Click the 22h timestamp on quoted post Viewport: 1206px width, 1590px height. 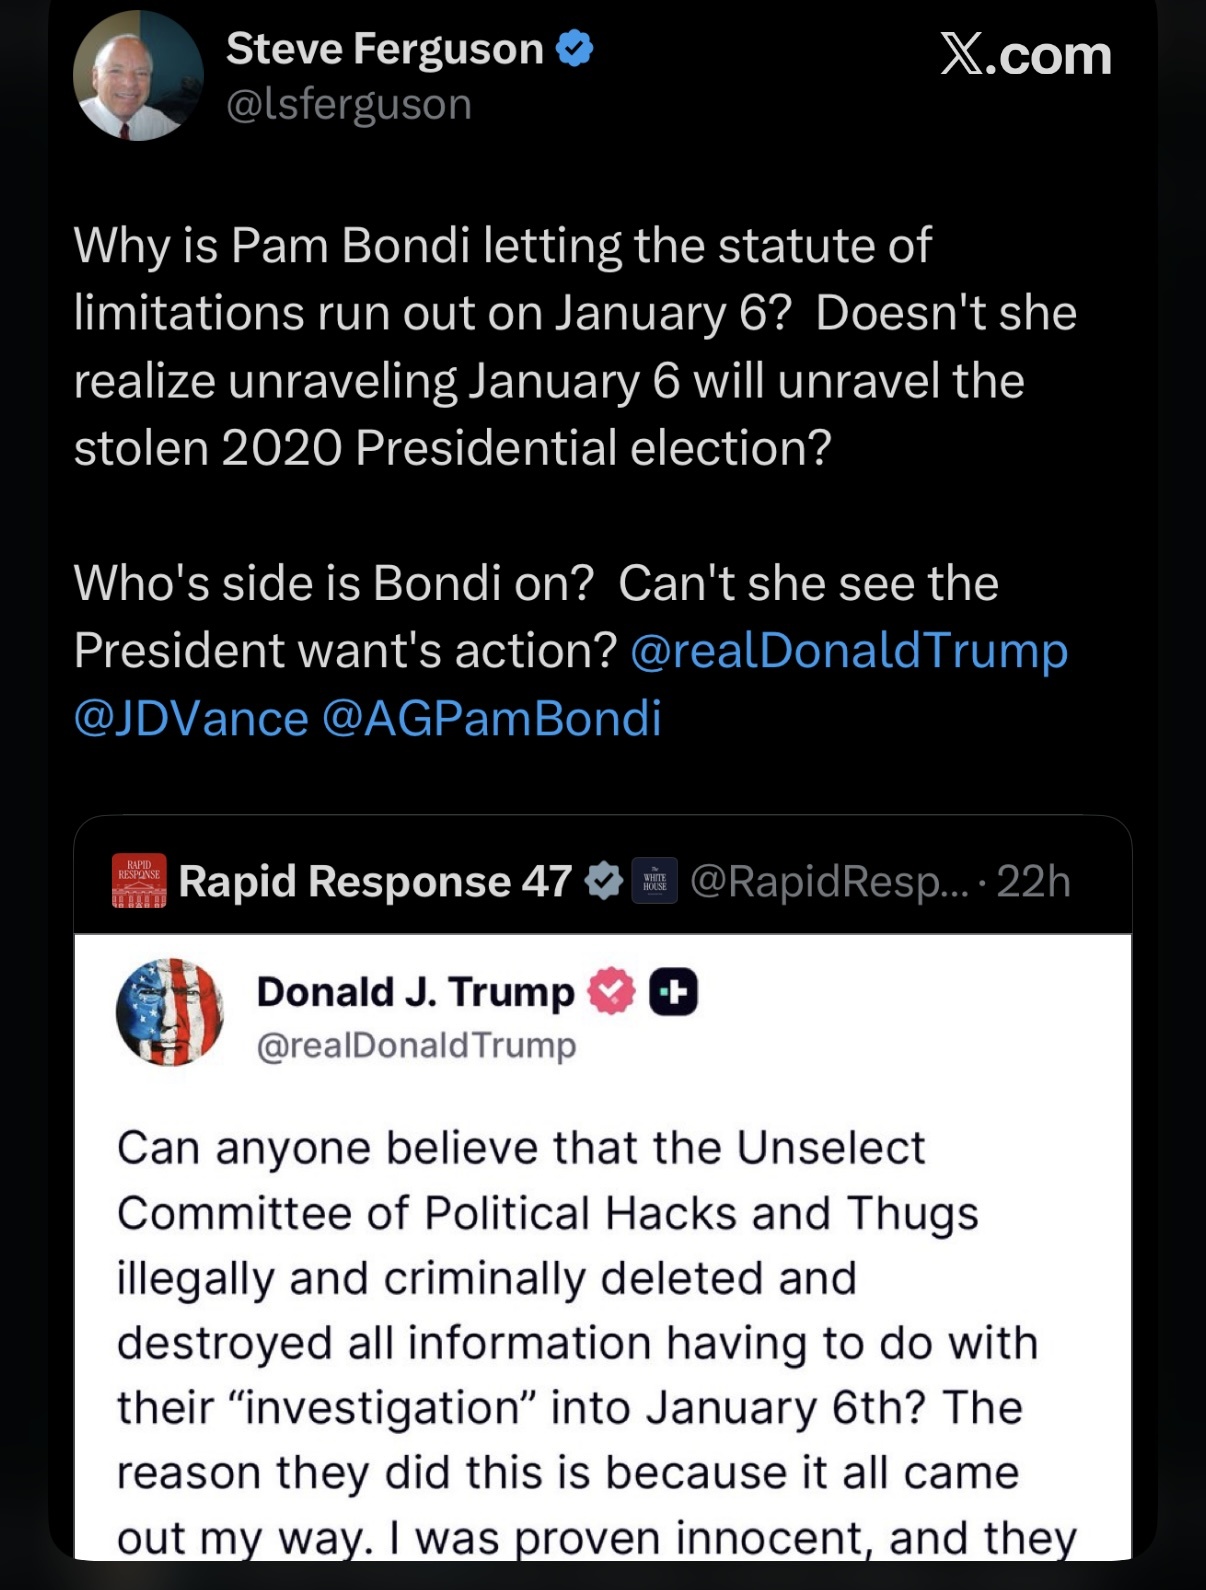point(1033,881)
